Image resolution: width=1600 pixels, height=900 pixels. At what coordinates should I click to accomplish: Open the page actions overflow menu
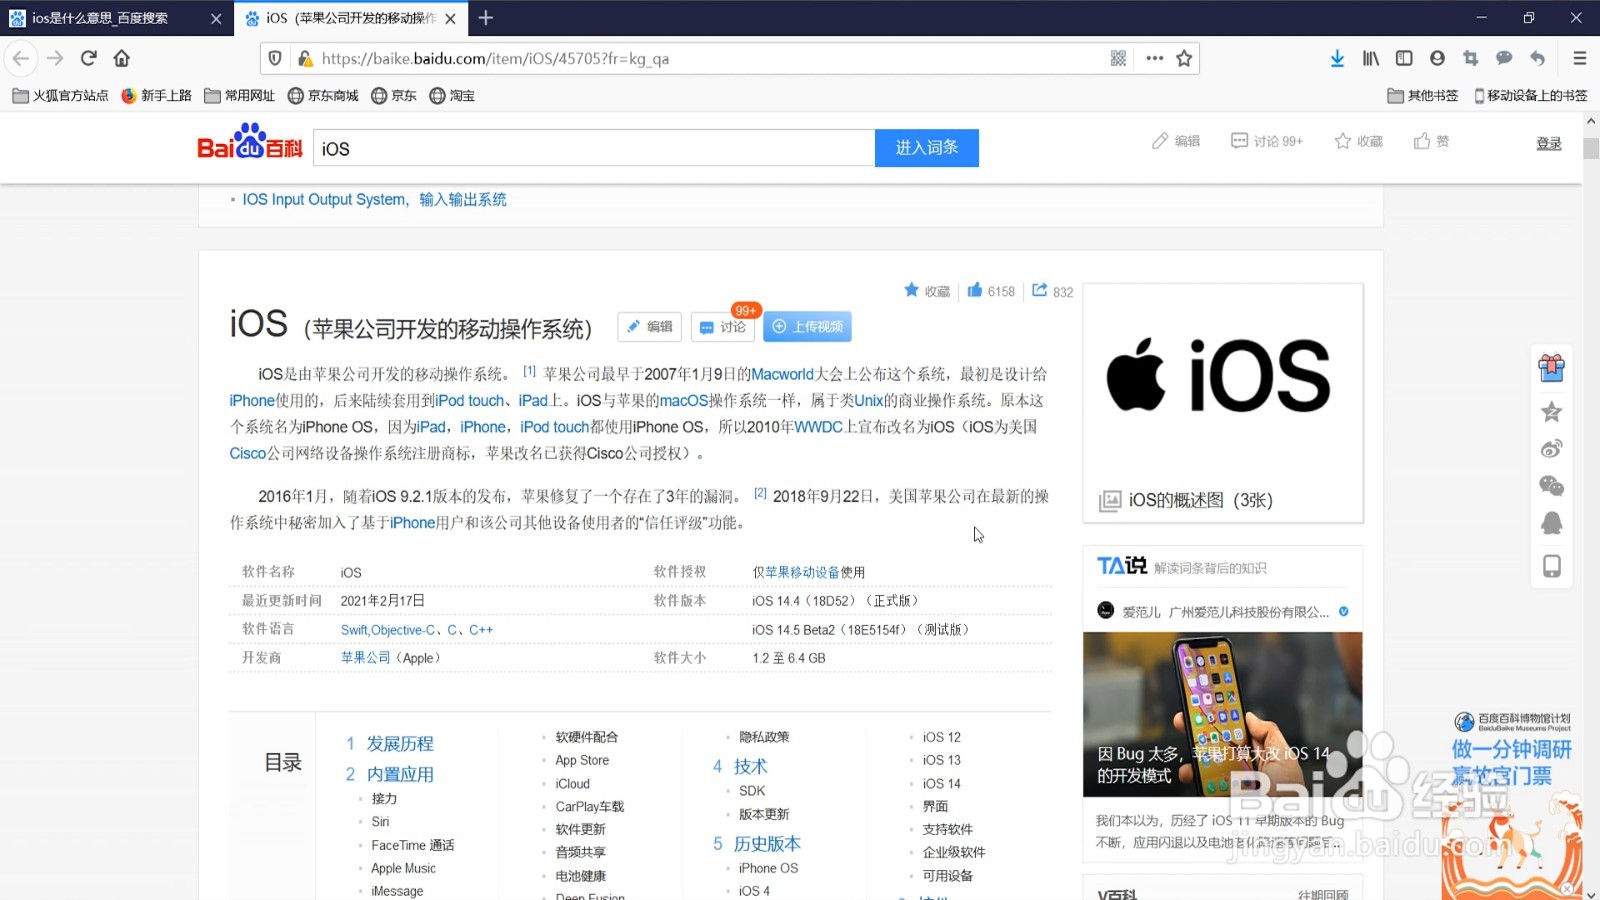pyautogui.click(x=1154, y=58)
